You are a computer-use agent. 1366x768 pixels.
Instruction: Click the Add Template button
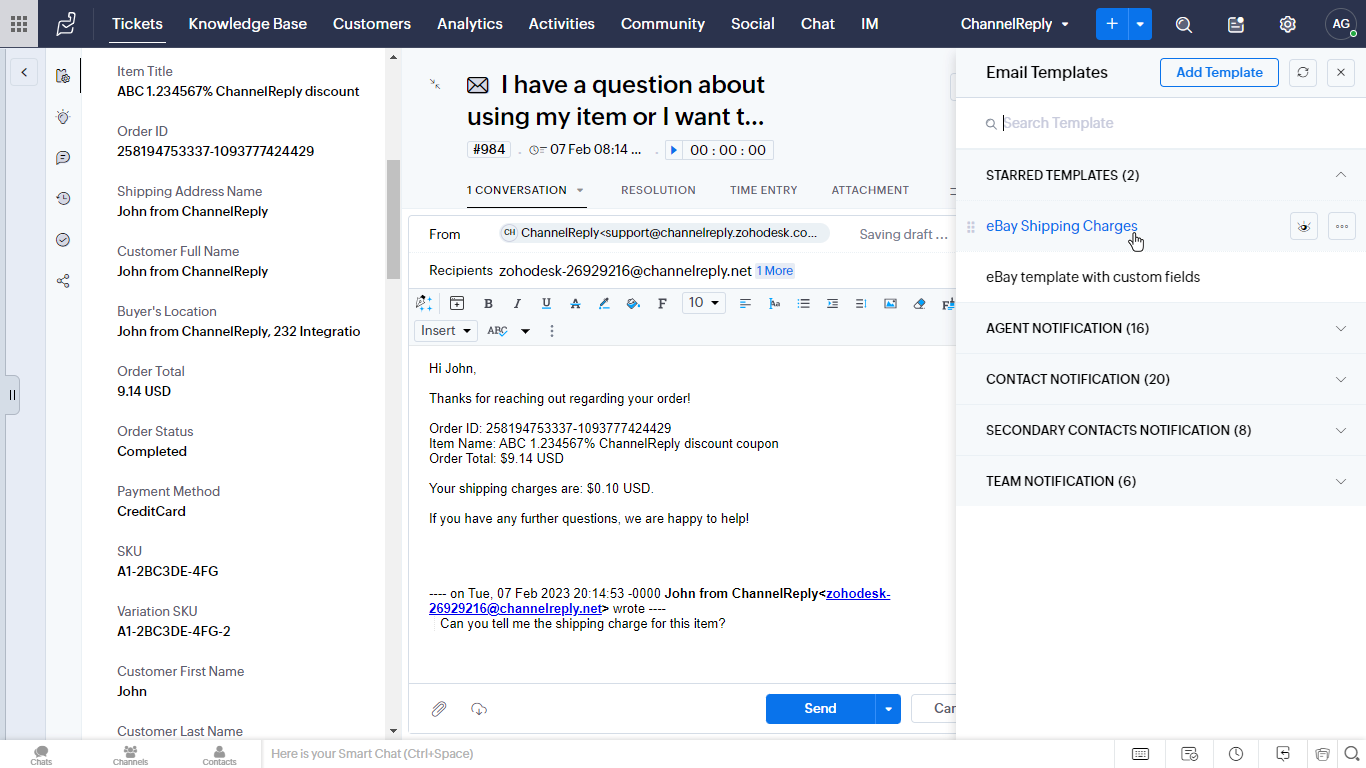(x=1219, y=73)
